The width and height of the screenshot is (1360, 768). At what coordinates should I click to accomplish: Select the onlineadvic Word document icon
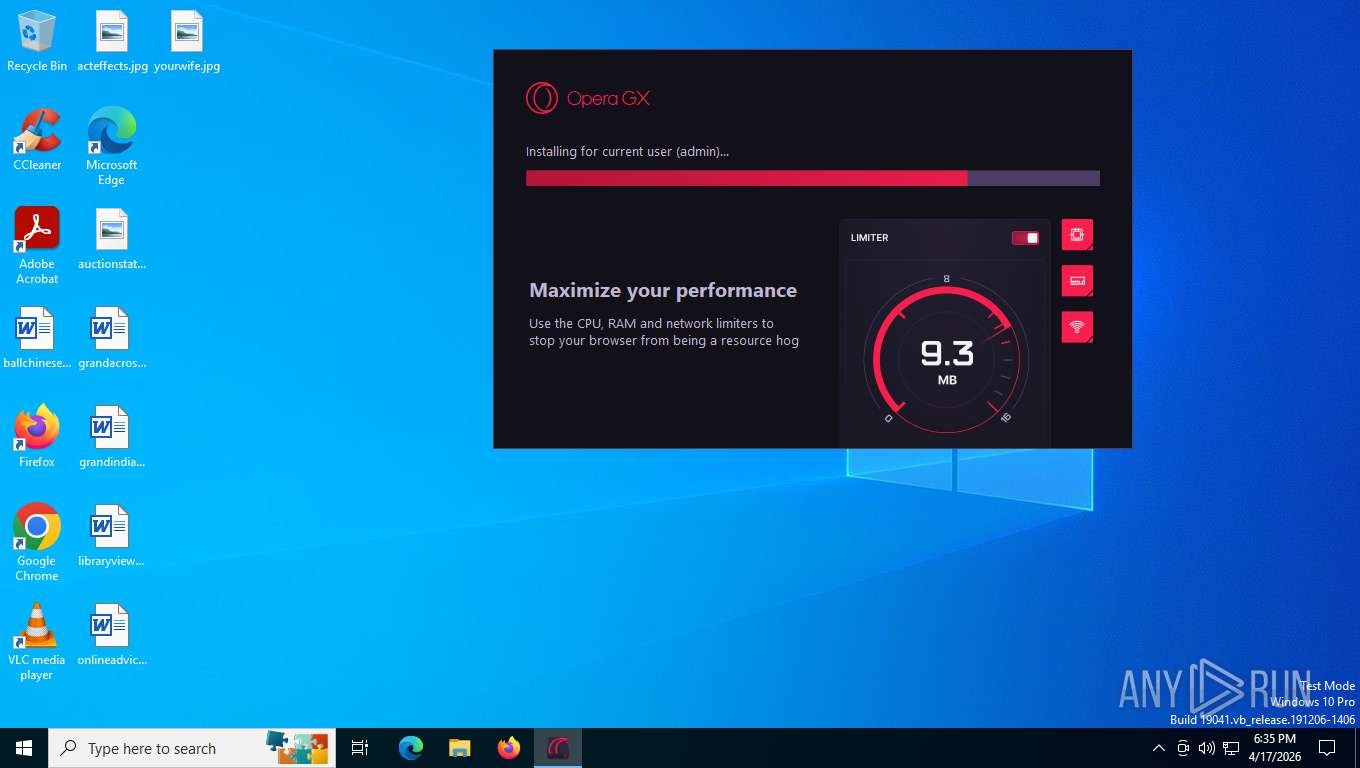tap(112, 635)
